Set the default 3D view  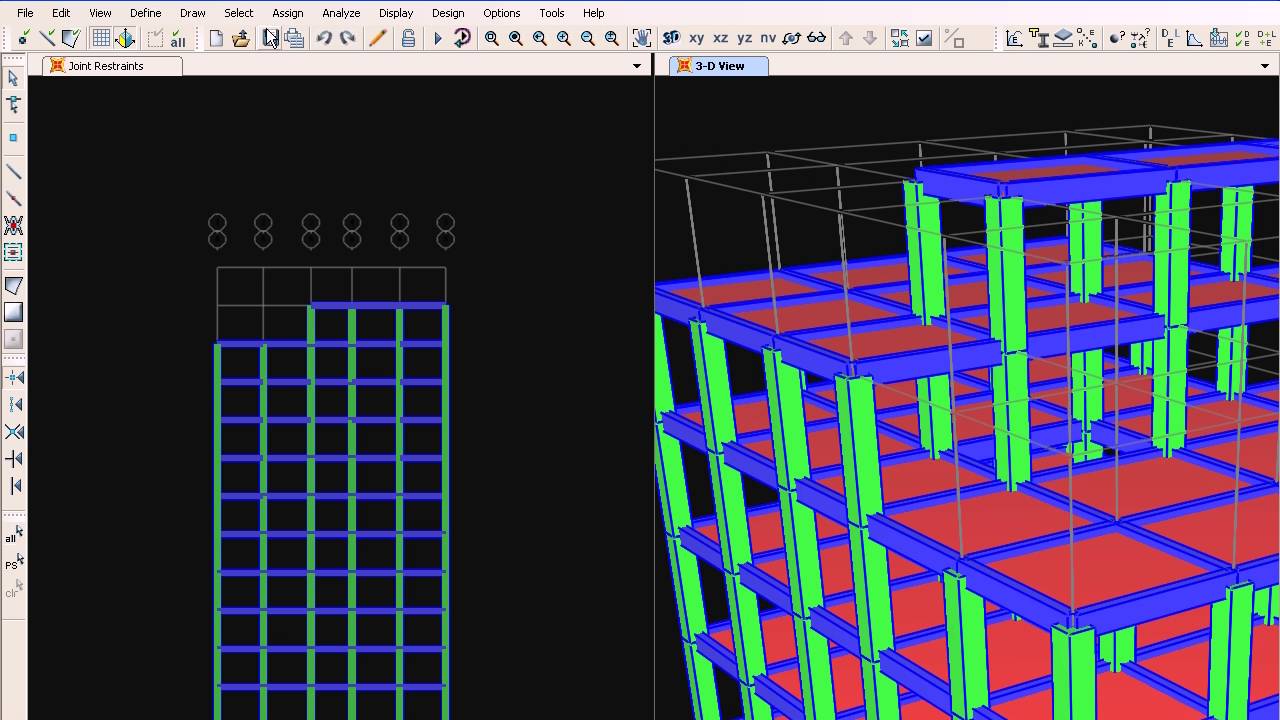click(672, 38)
